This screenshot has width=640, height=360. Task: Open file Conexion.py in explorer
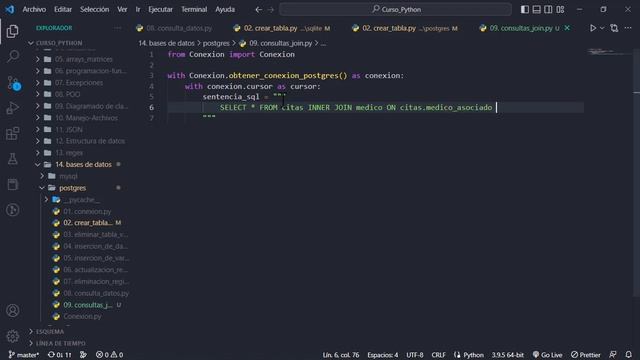point(82,316)
